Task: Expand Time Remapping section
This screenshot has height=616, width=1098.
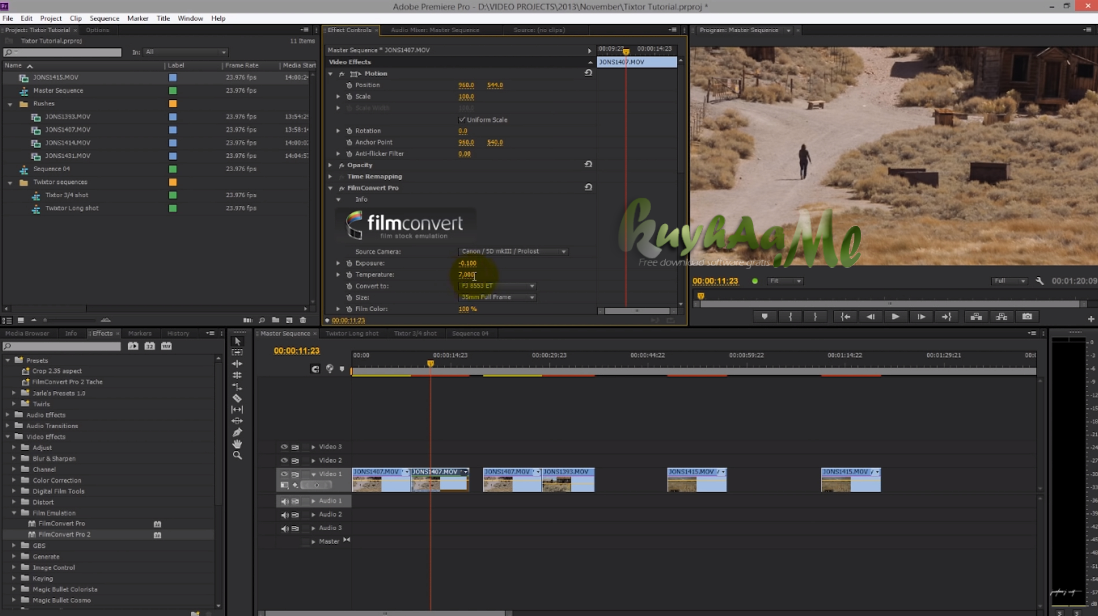Action: (x=331, y=176)
